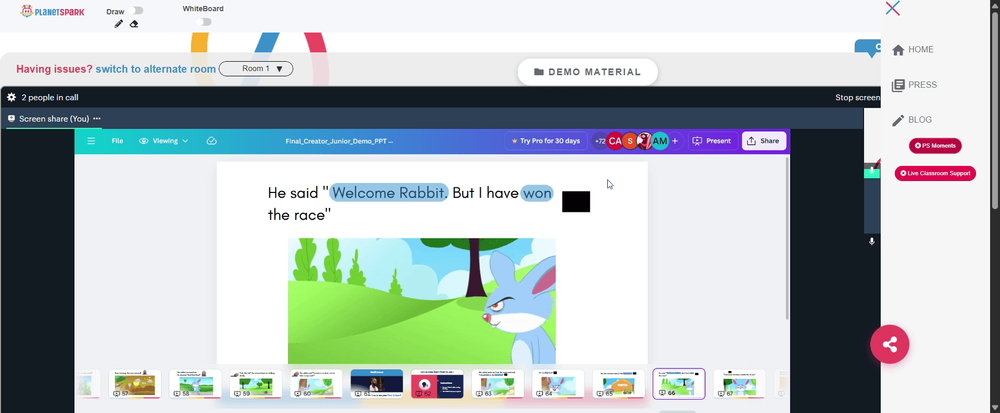Click the AM collaborator avatar
Screen dimensions: 1000x413
[660, 141]
